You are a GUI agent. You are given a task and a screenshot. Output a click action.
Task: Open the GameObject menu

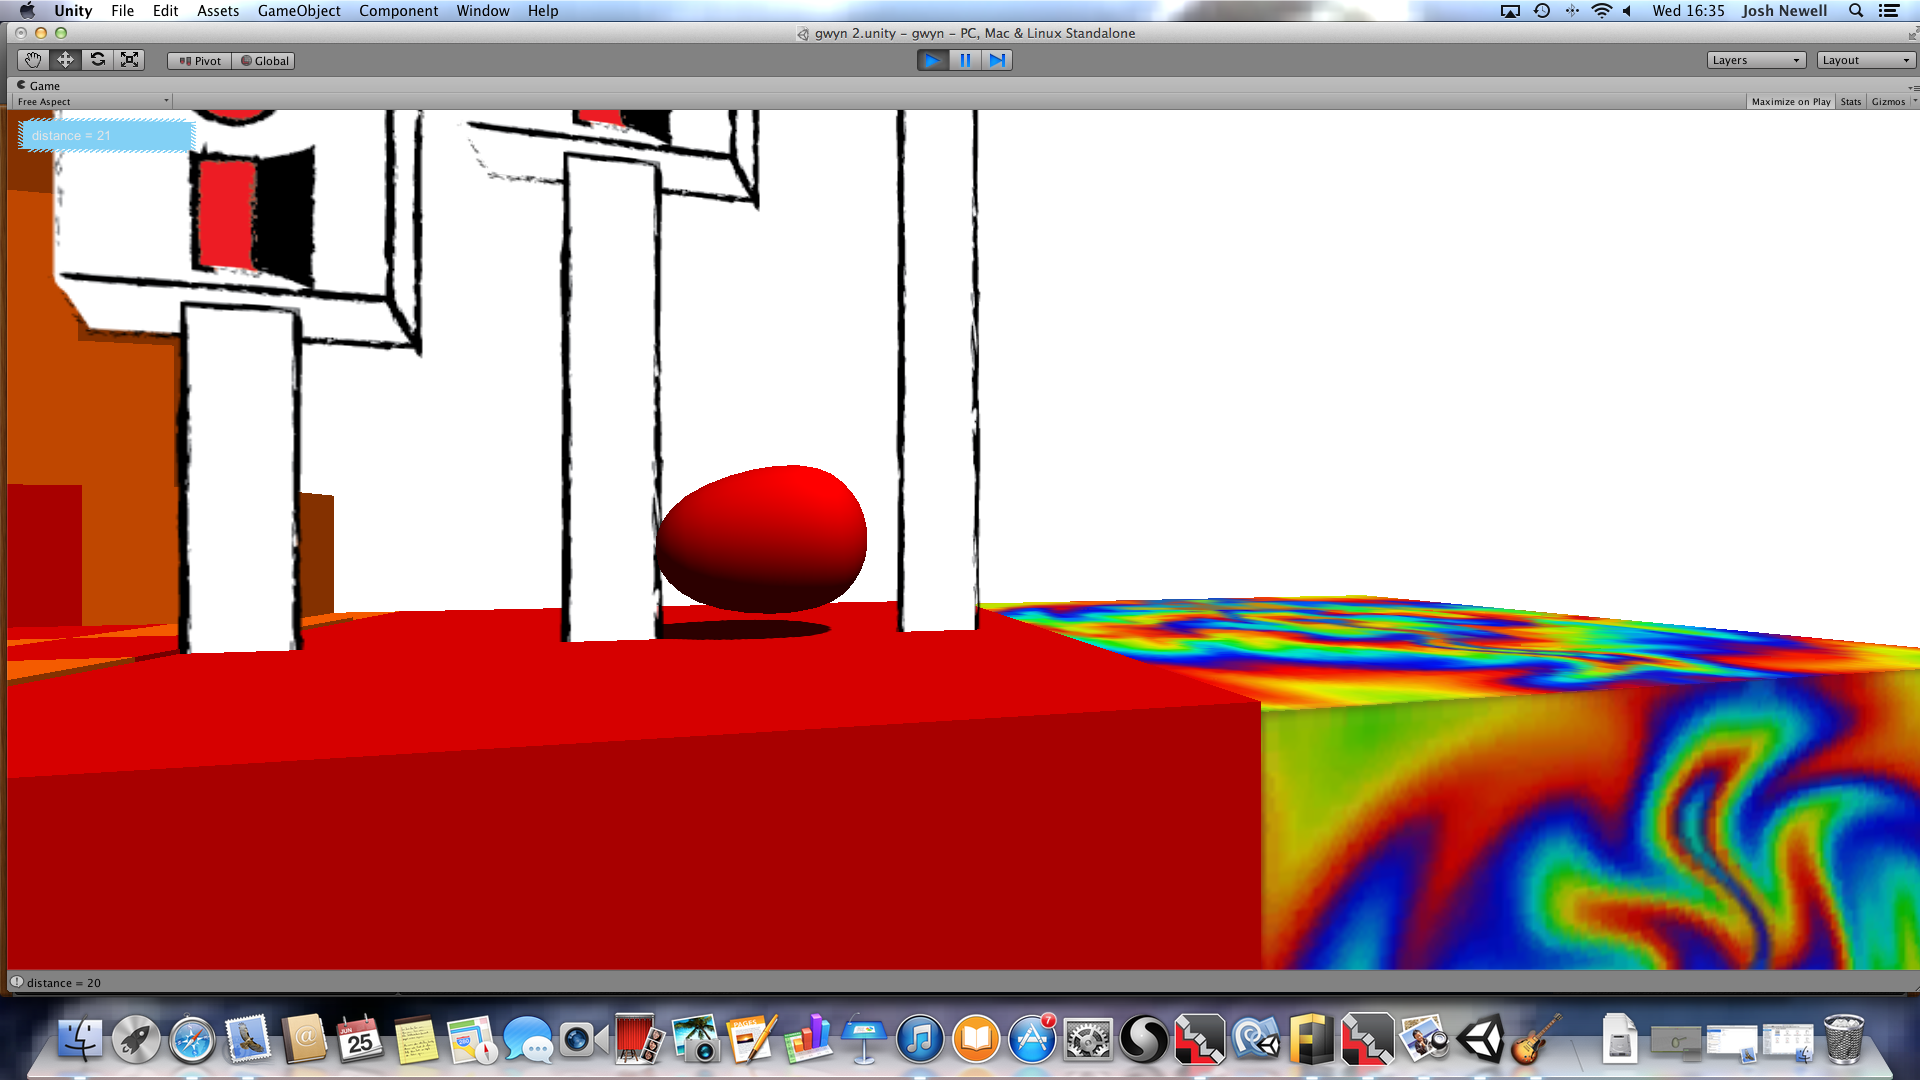coord(298,11)
